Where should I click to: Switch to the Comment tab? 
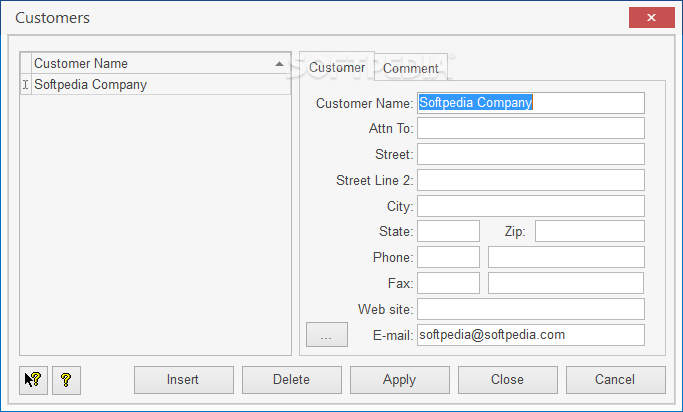(x=411, y=68)
